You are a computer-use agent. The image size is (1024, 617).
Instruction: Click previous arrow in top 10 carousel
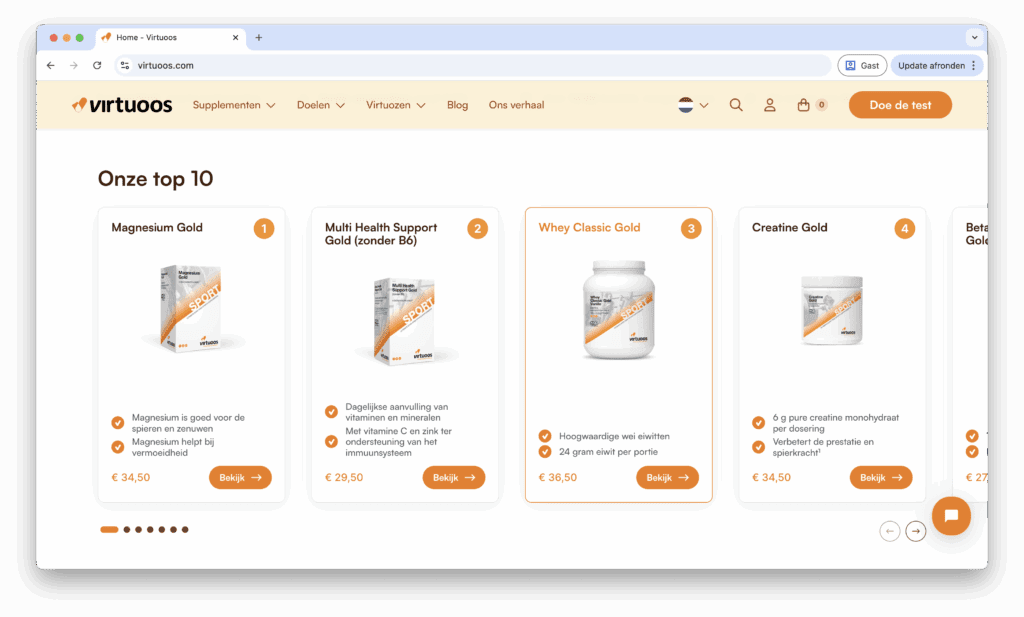click(890, 531)
